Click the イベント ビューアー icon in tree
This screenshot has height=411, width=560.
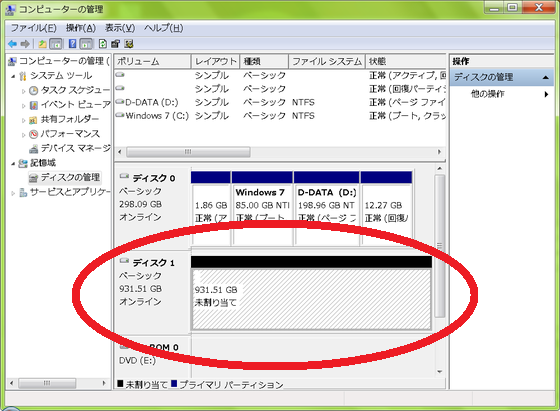[x=34, y=105]
